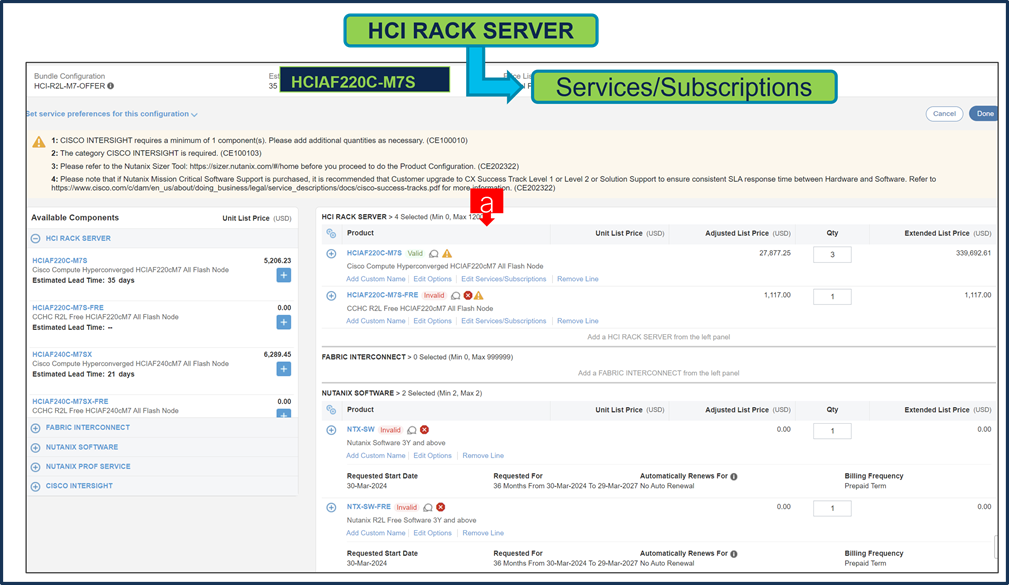
Task: Click the warning triangle in the alert banner
Action: (x=39, y=142)
